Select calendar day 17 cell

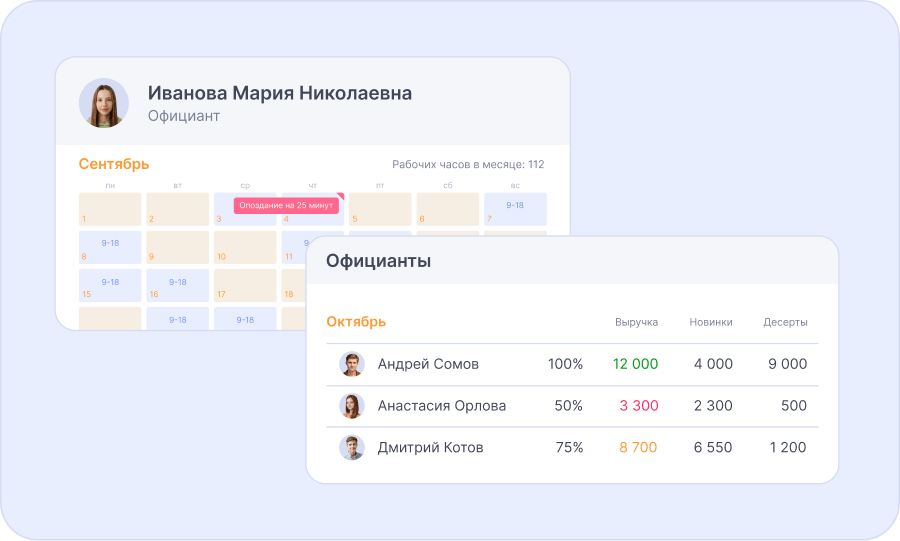245,285
